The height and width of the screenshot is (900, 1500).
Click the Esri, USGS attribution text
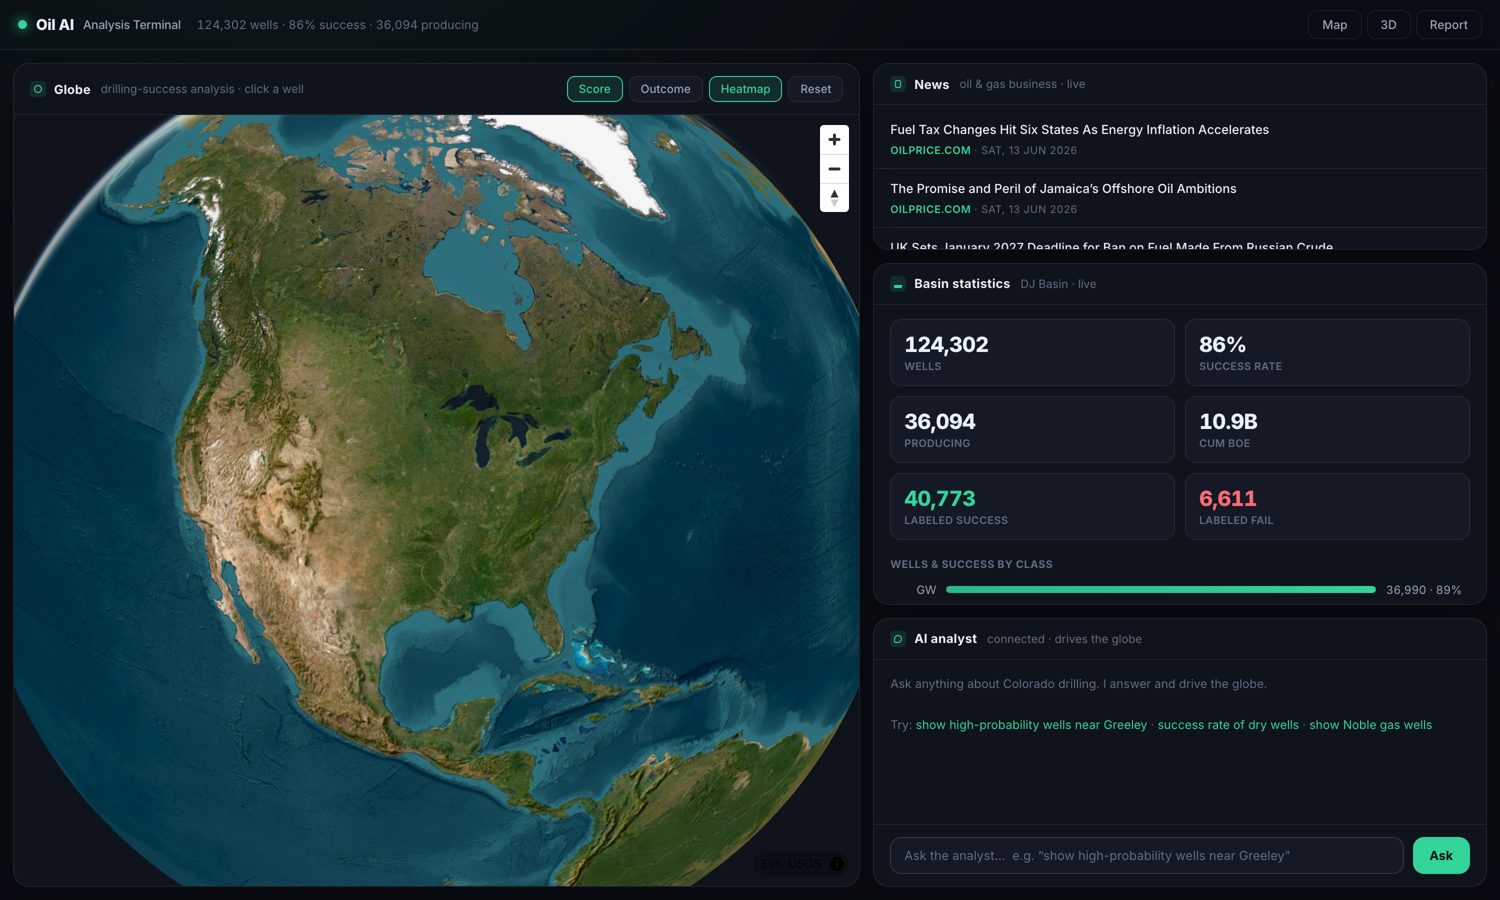pos(791,864)
